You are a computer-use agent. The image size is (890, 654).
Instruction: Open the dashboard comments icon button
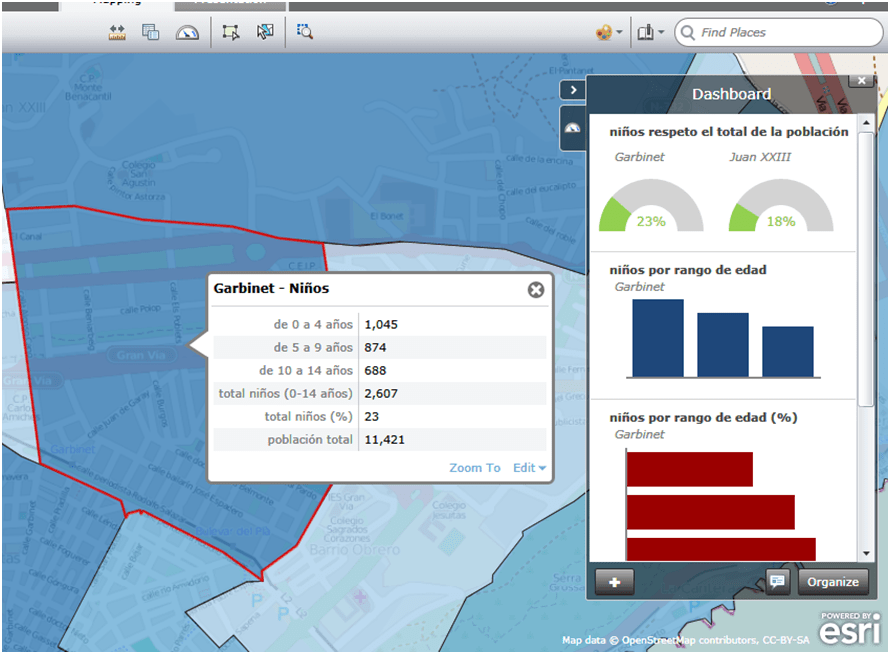pyautogui.click(x=777, y=581)
